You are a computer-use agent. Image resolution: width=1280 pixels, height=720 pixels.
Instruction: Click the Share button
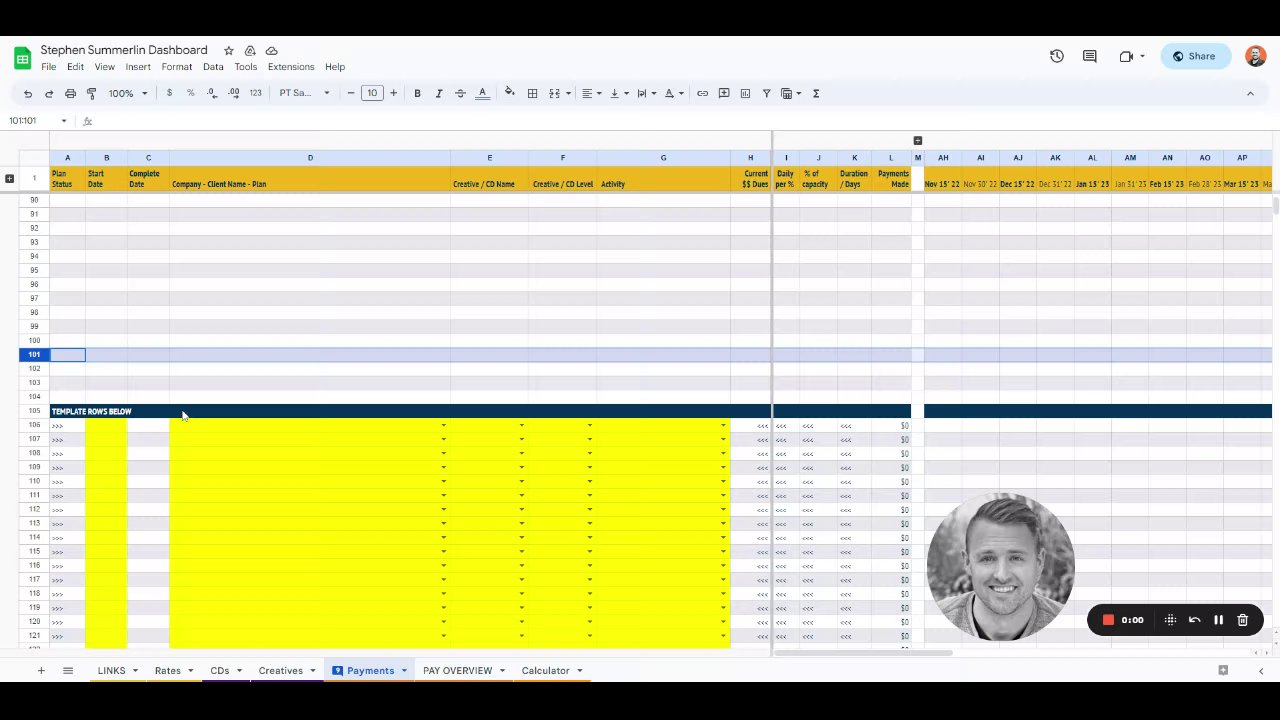click(x=1195, y=56)
